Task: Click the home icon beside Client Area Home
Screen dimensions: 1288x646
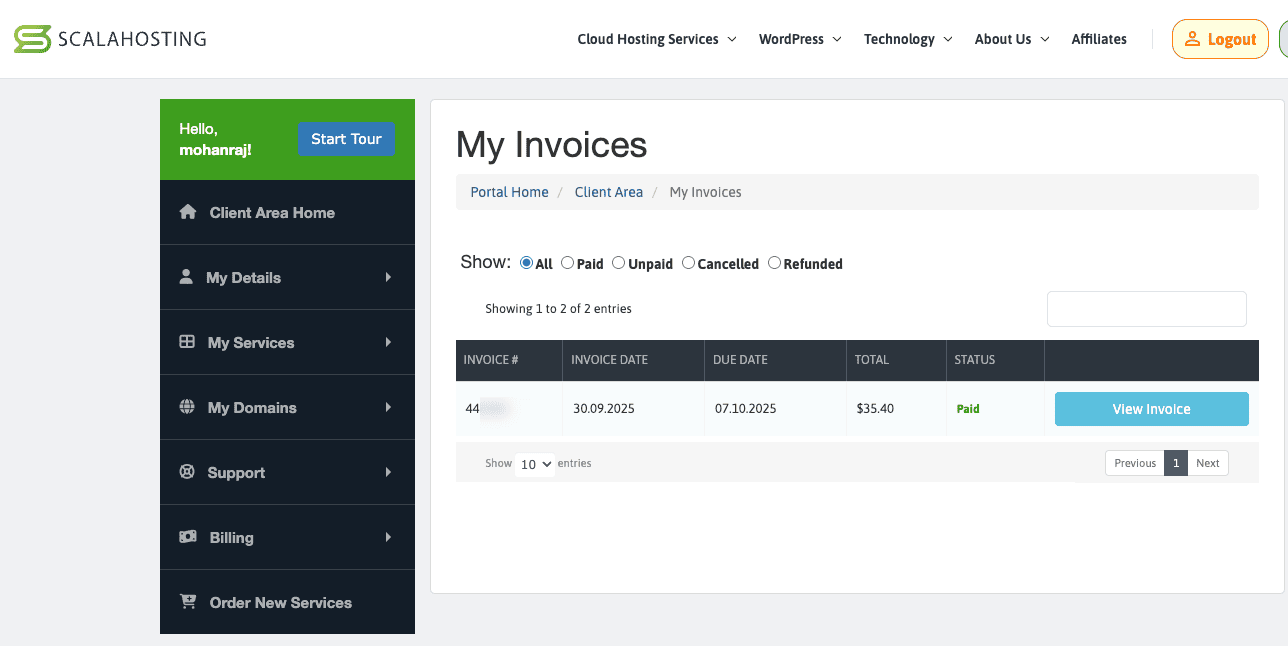Action: (x=187, y=212)
